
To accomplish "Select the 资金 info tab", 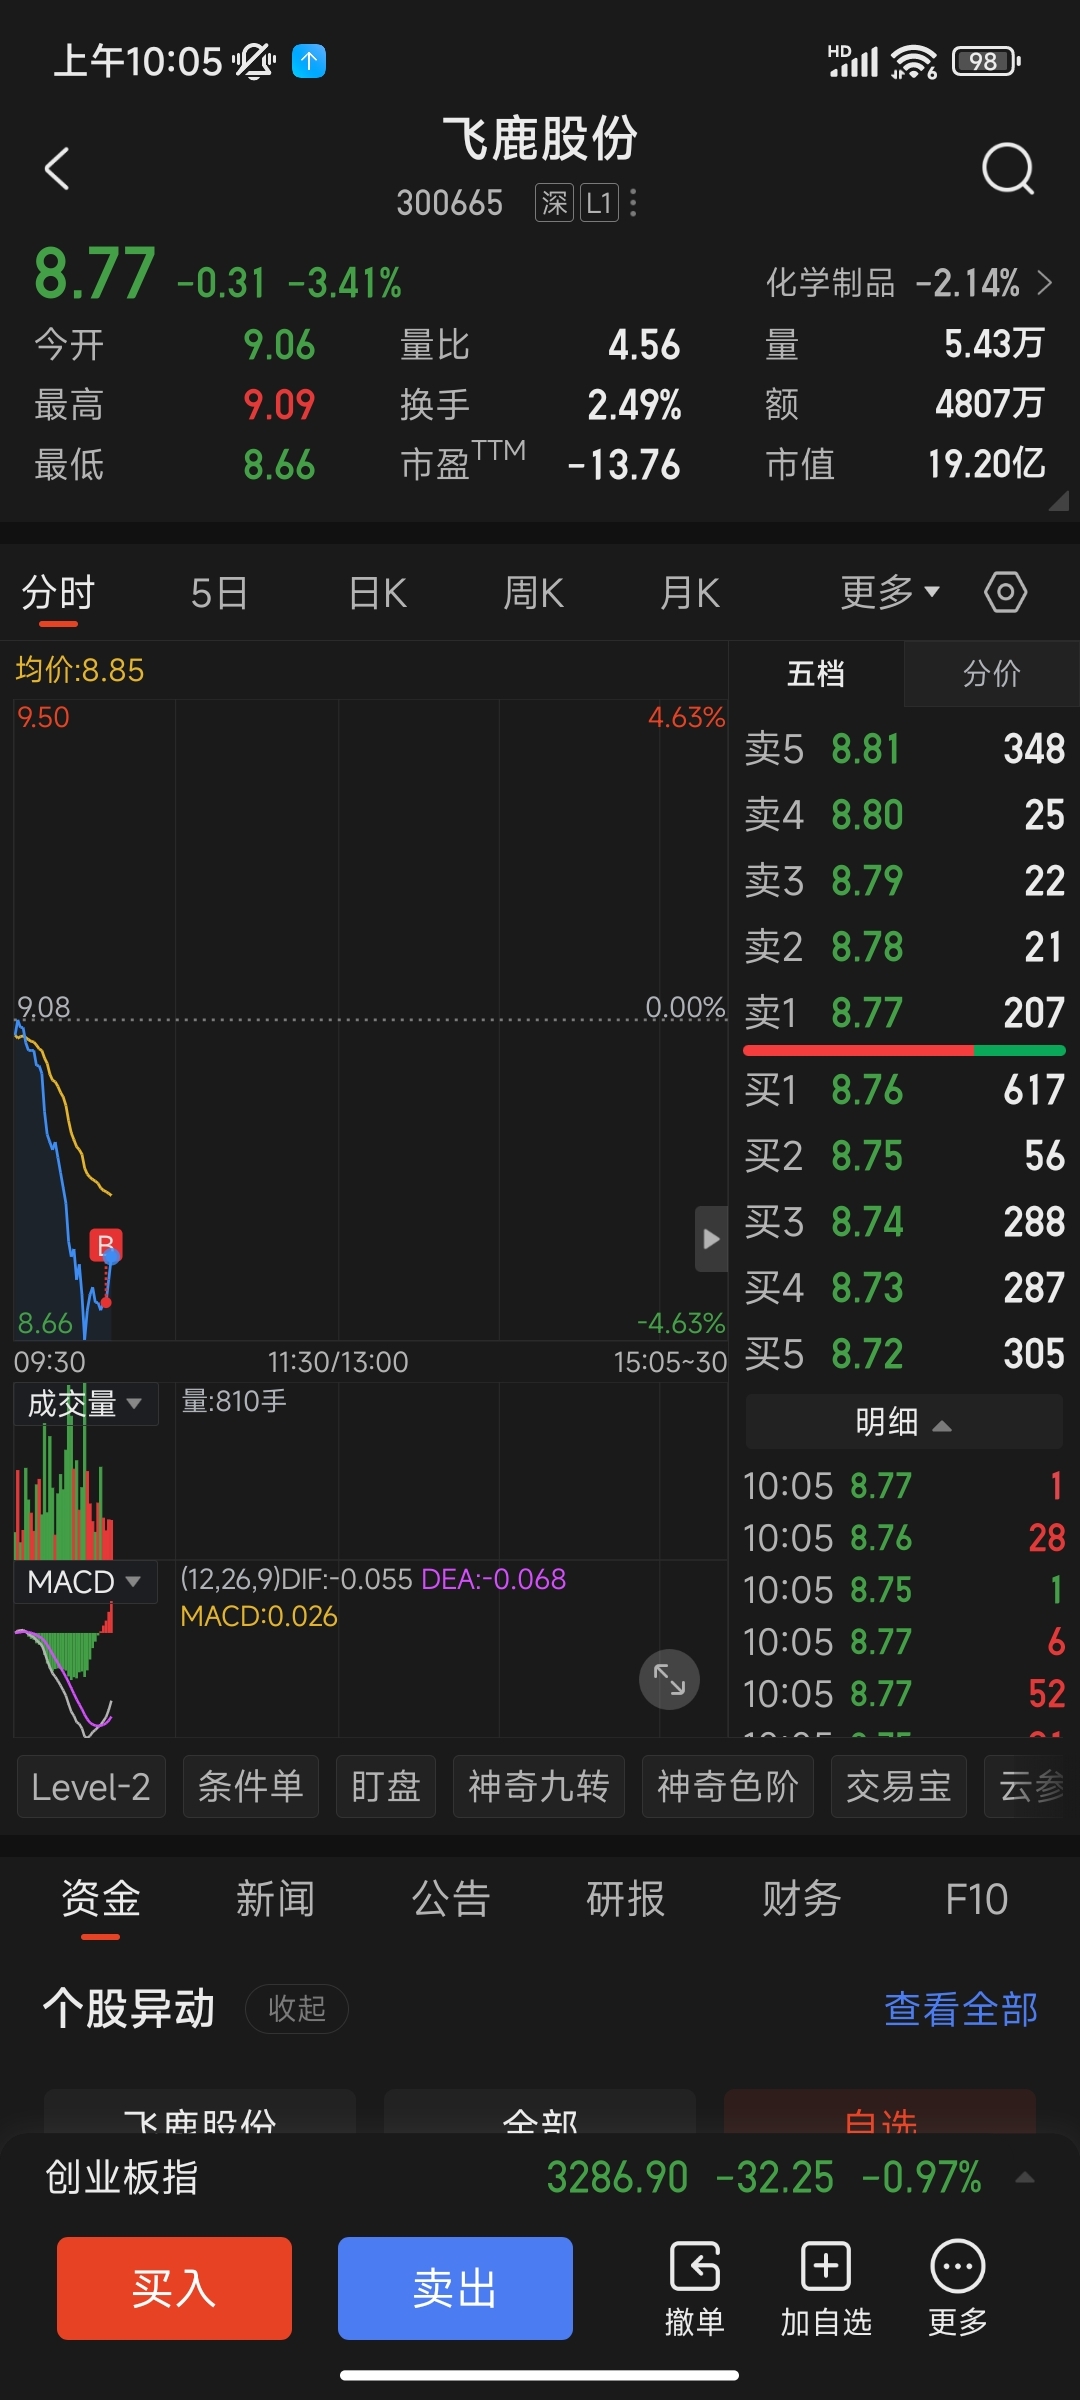I will (101, 1898).
